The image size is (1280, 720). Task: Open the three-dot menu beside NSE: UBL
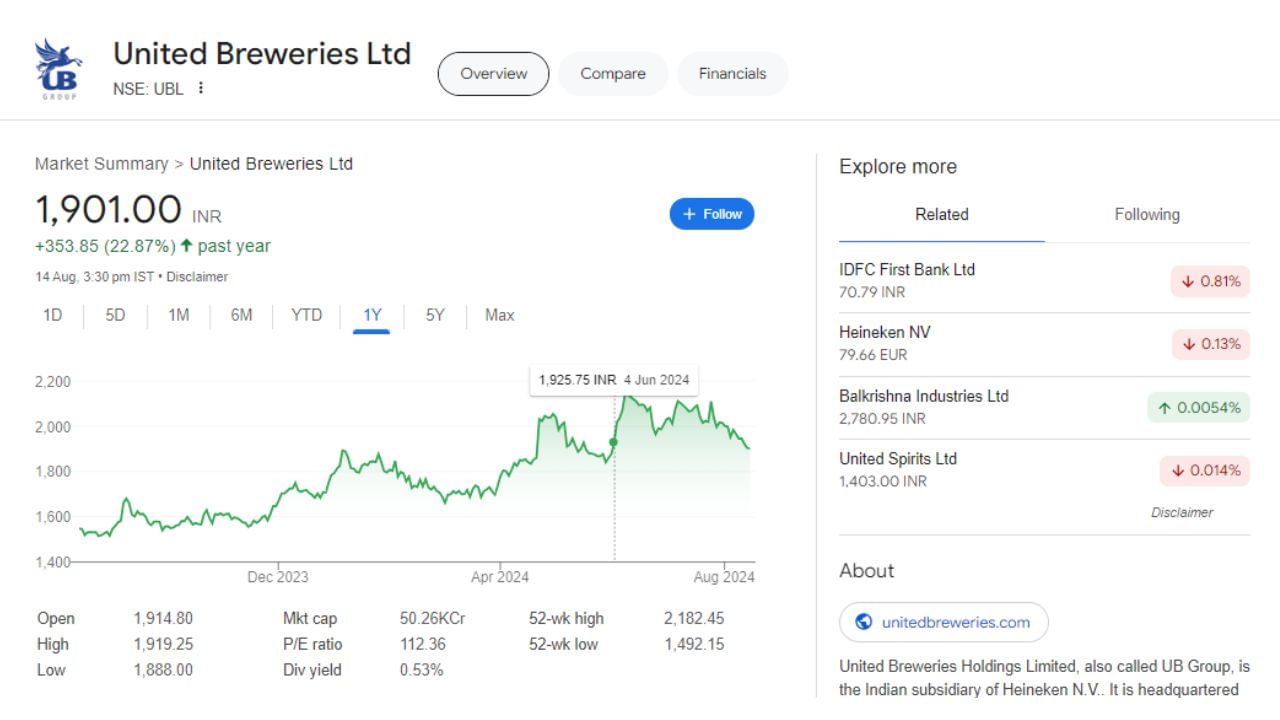coord(200,88)
